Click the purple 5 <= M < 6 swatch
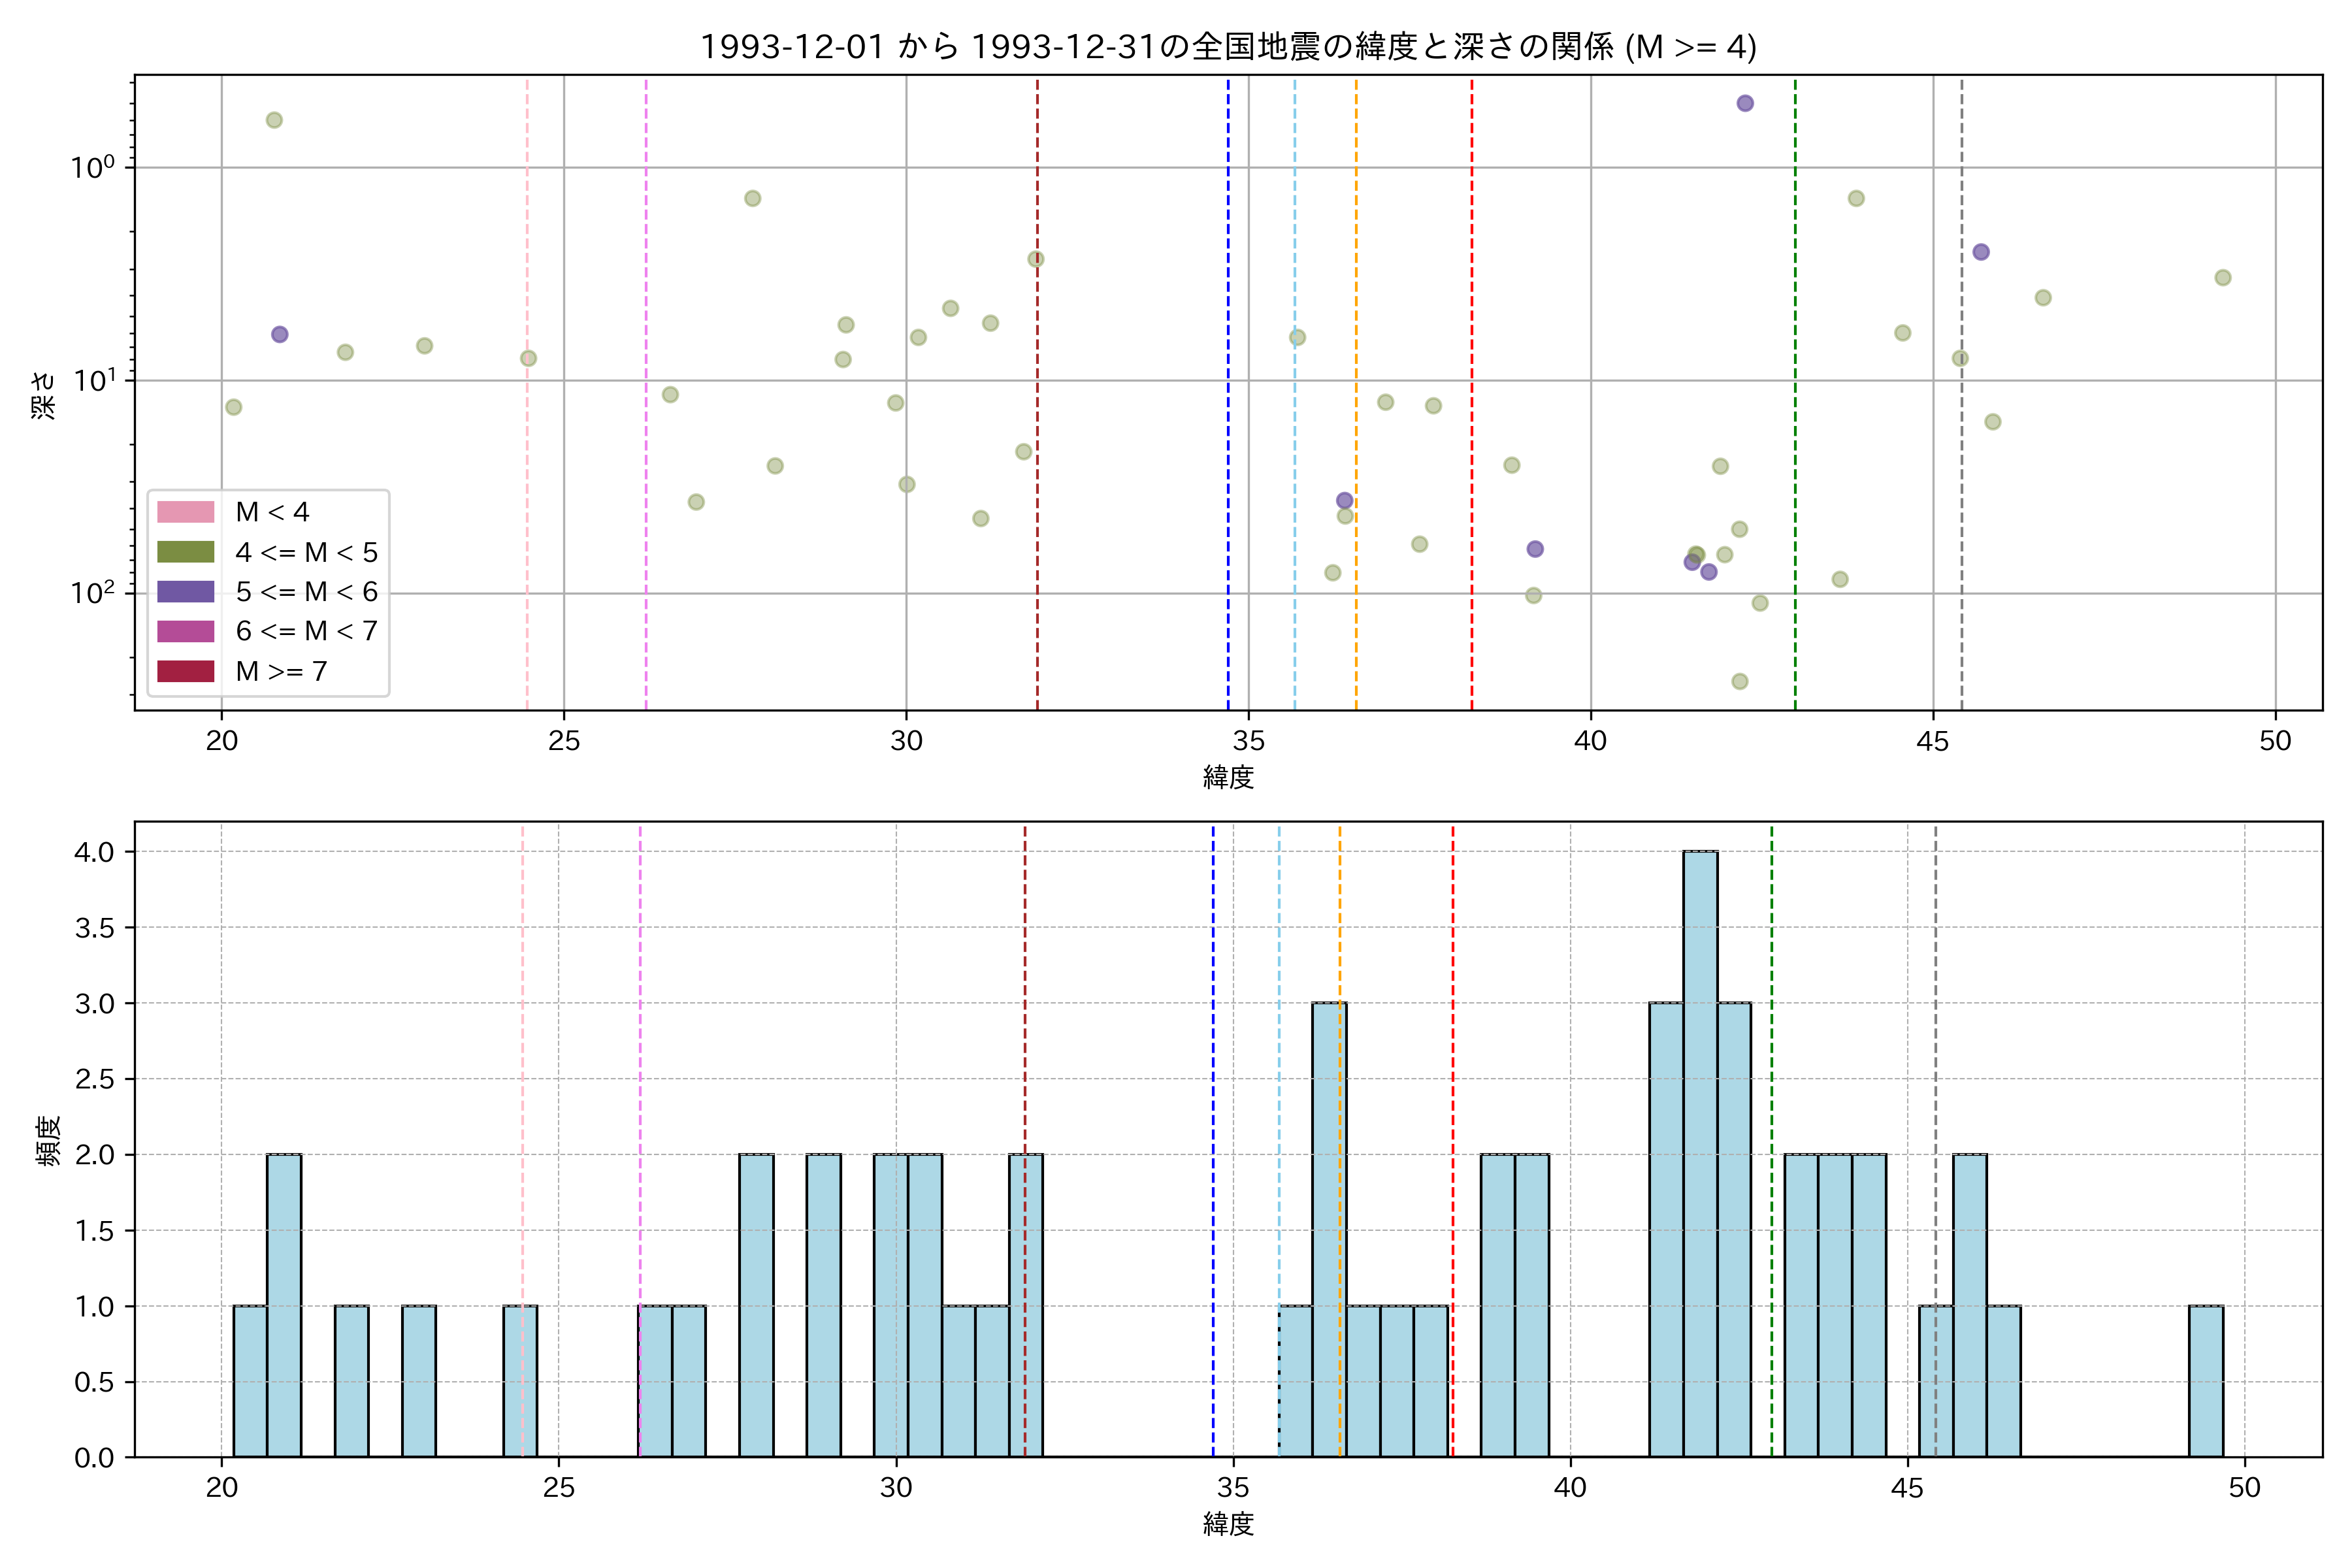 pos(185,592)
